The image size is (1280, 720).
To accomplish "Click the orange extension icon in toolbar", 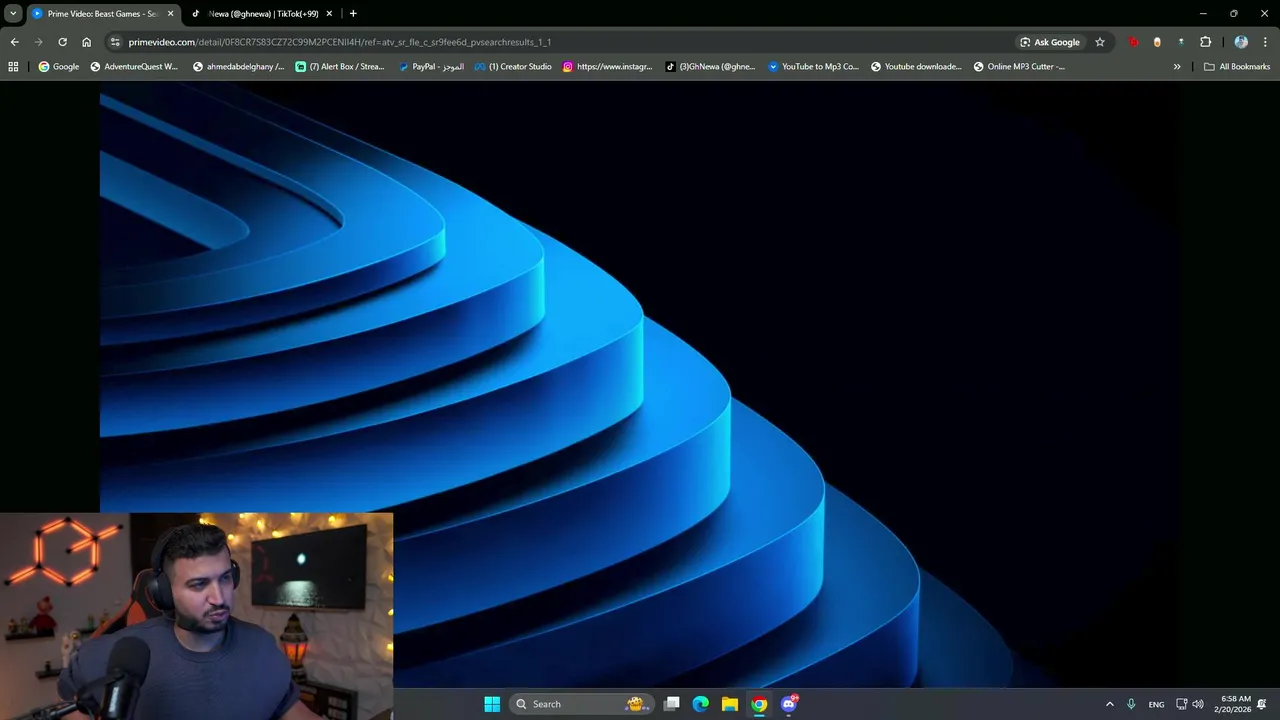I will pyautogui.click(x=1157, y=42).
